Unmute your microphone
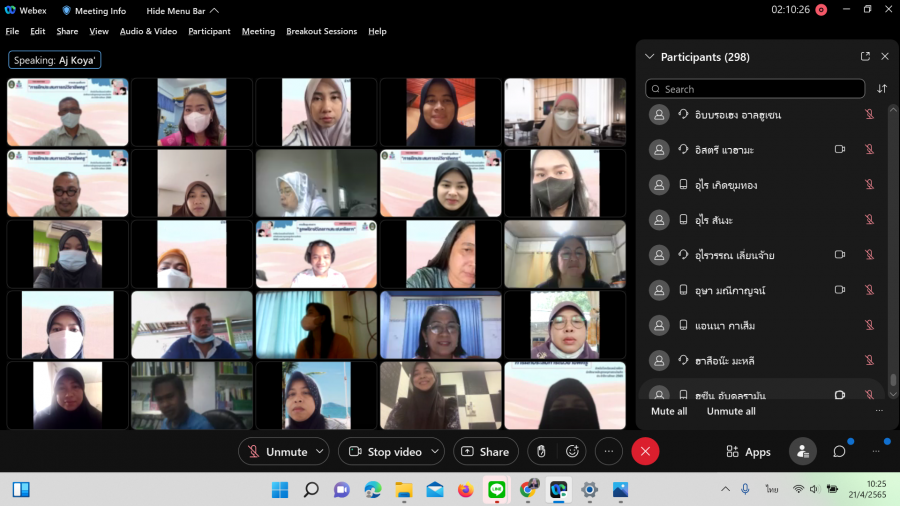 (277, 452)
